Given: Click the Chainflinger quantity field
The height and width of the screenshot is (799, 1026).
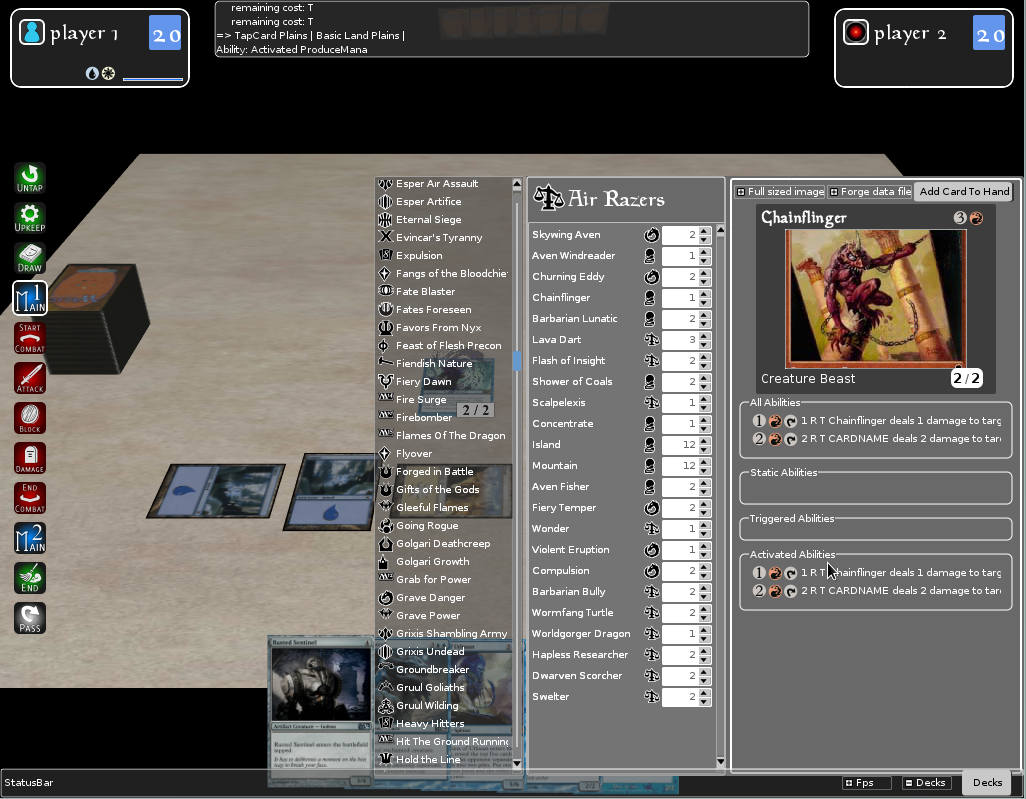Looking at the screenshot, I should [x=680, y=298].
